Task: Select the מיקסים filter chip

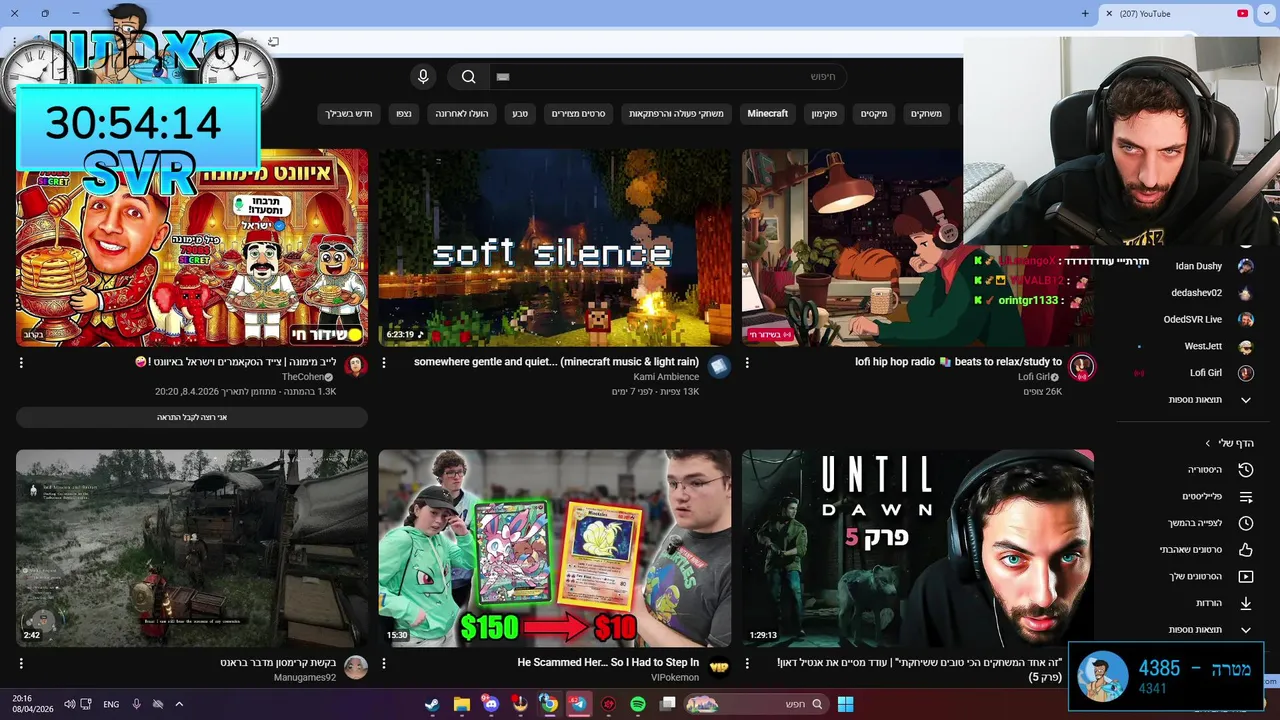Action: pyautogui.click(x=874, y=114)
